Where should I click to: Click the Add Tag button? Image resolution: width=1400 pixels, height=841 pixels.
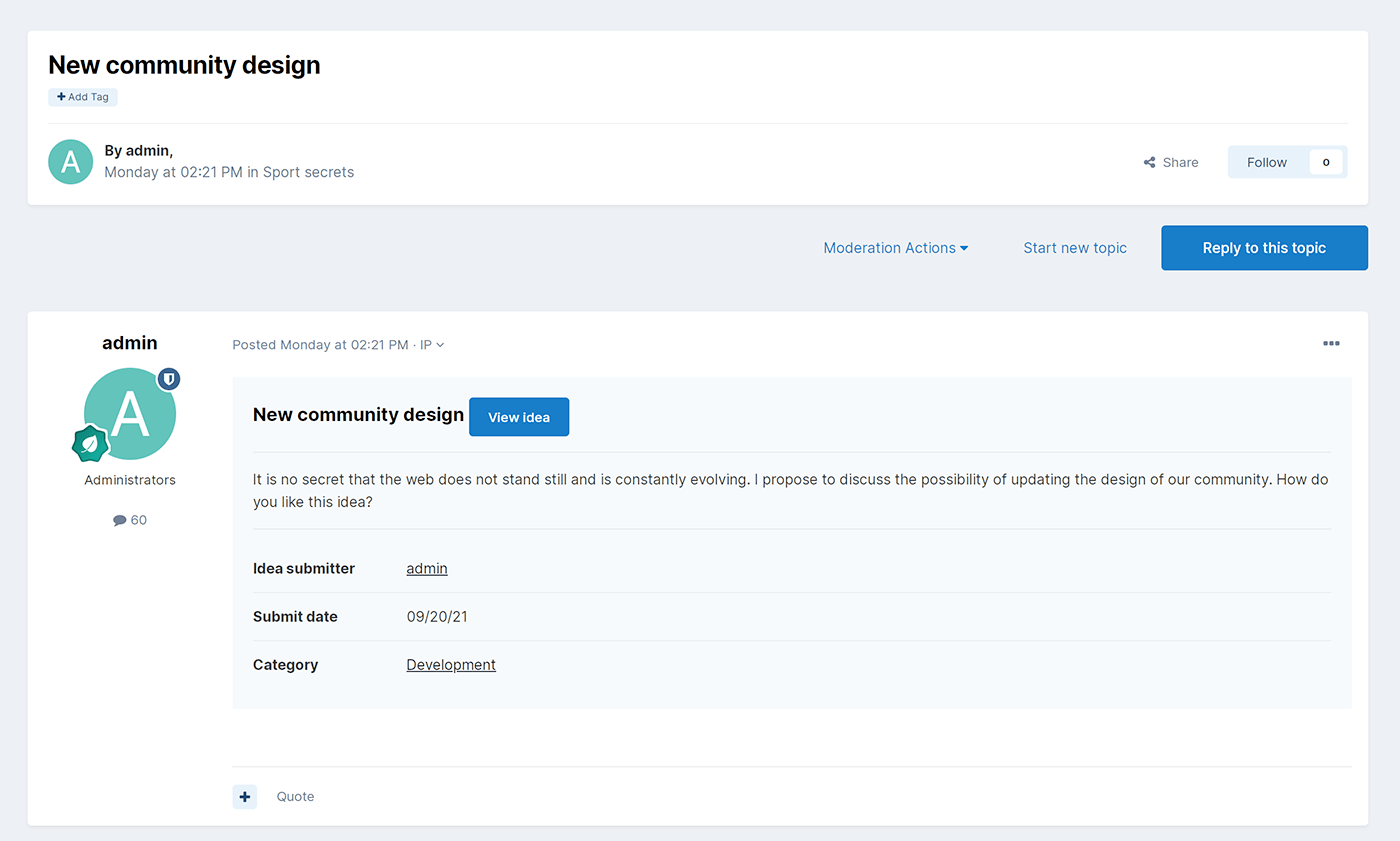pyautogui.click(x=83, y=97)
